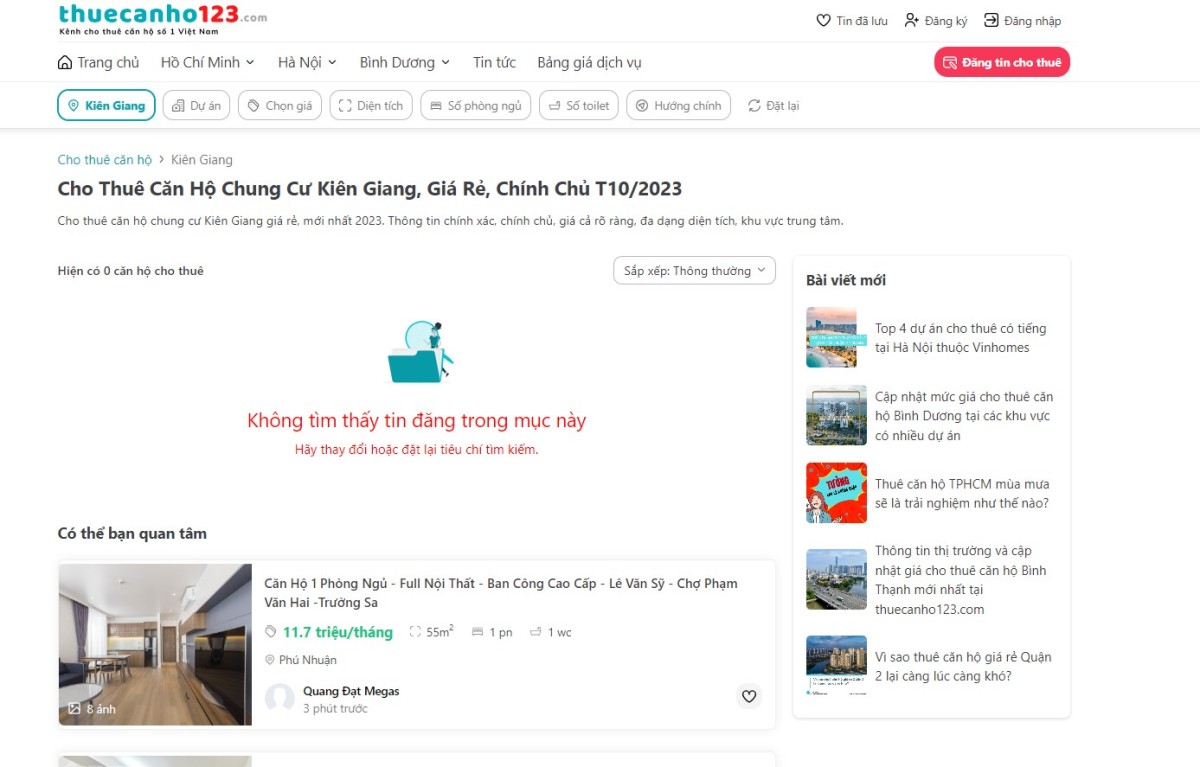This screenshot has height=767, width=1200.
Task: Go to Trang chủ
Action: [99, 62]
